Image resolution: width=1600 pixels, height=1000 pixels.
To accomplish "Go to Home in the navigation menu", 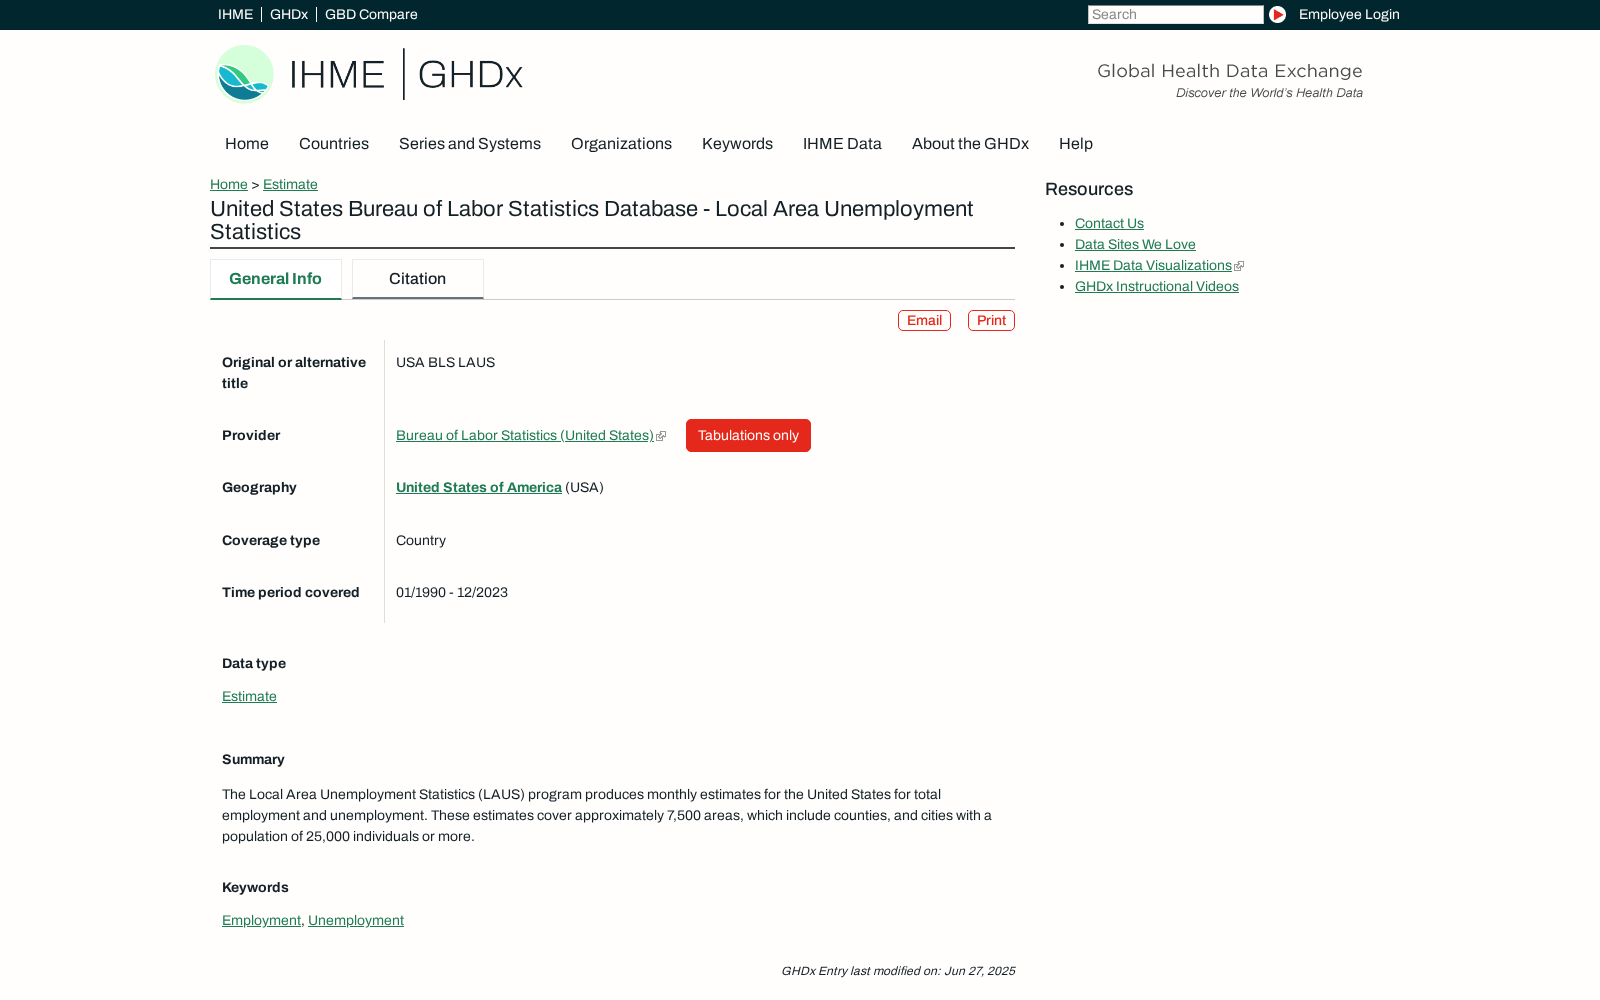I will (x=247, y=144).
